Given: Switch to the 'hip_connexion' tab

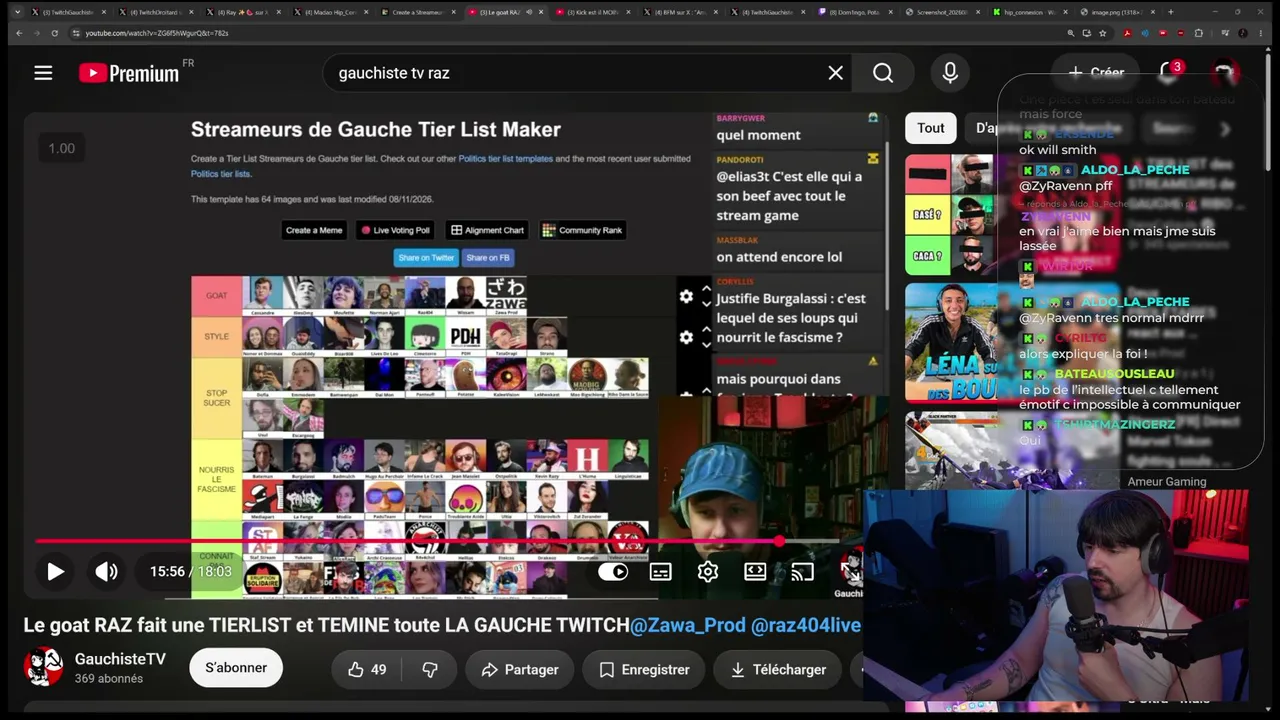Looking at the screenshot, I should point(1029,12).
